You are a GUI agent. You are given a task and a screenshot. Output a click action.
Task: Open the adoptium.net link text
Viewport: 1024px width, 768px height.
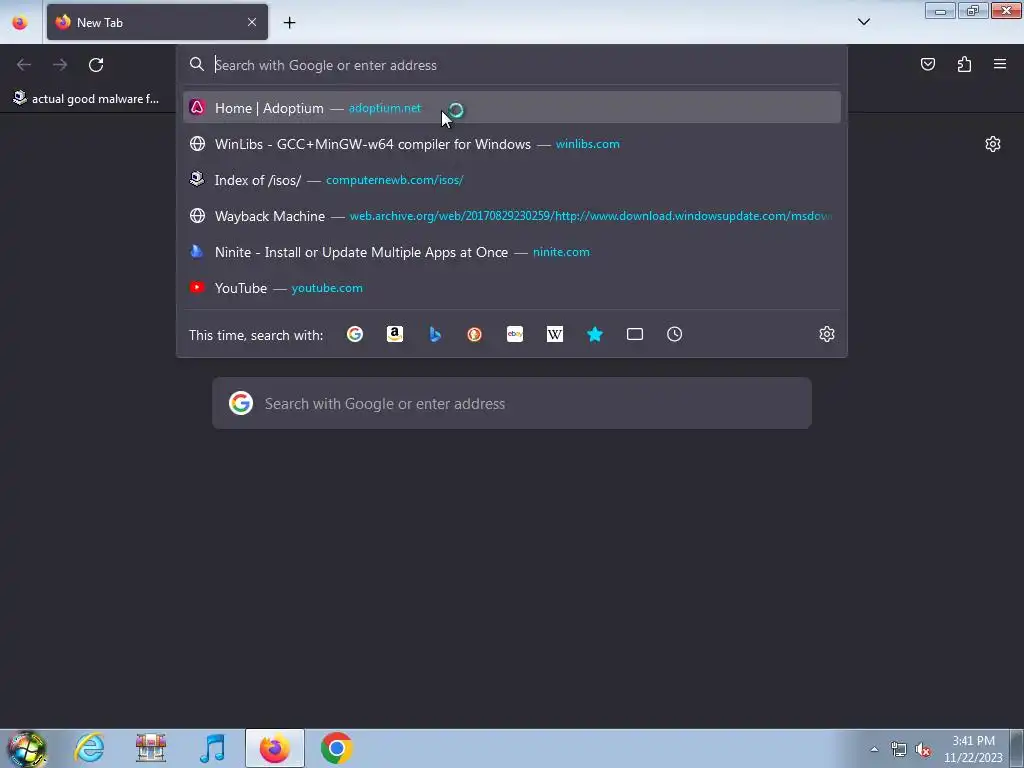[385, 108]
